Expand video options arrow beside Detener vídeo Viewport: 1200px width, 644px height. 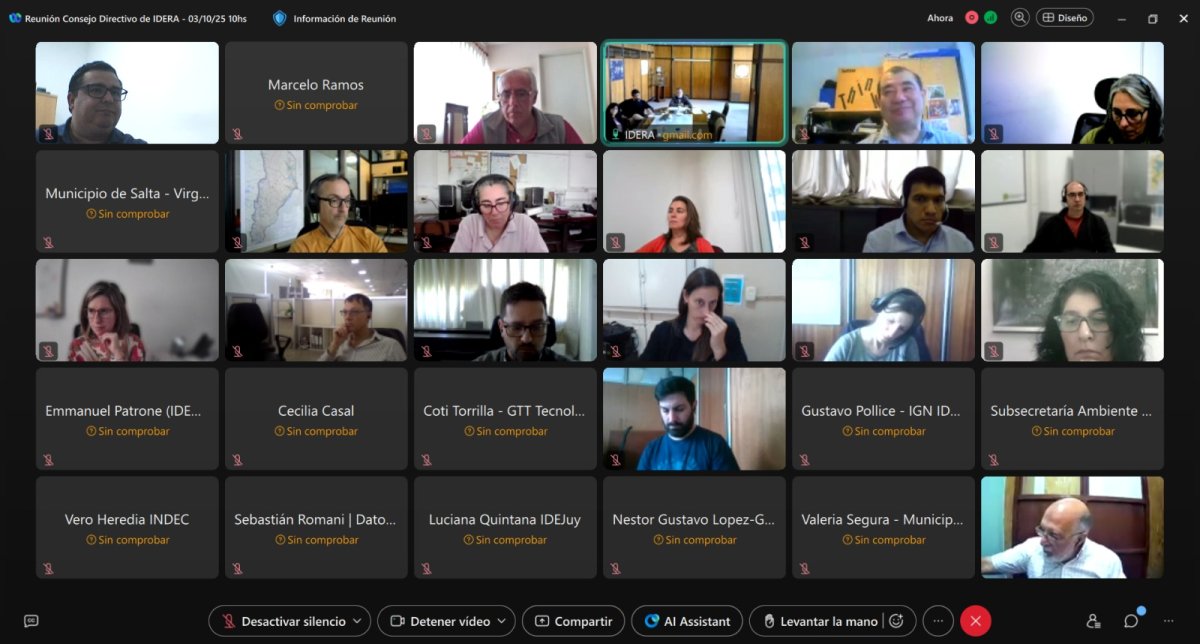click(504, 621)
